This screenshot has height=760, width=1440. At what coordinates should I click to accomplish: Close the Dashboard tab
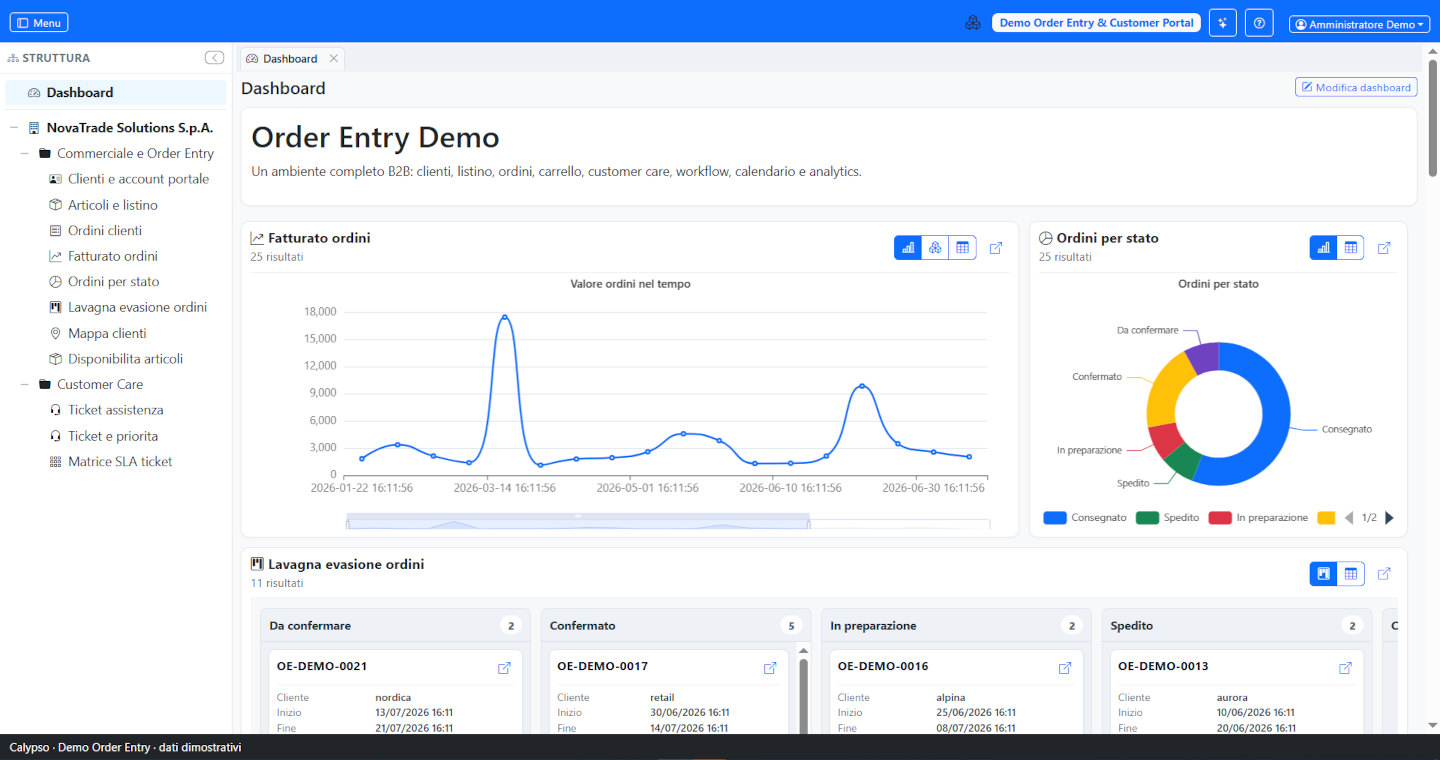tap(334, 59)
